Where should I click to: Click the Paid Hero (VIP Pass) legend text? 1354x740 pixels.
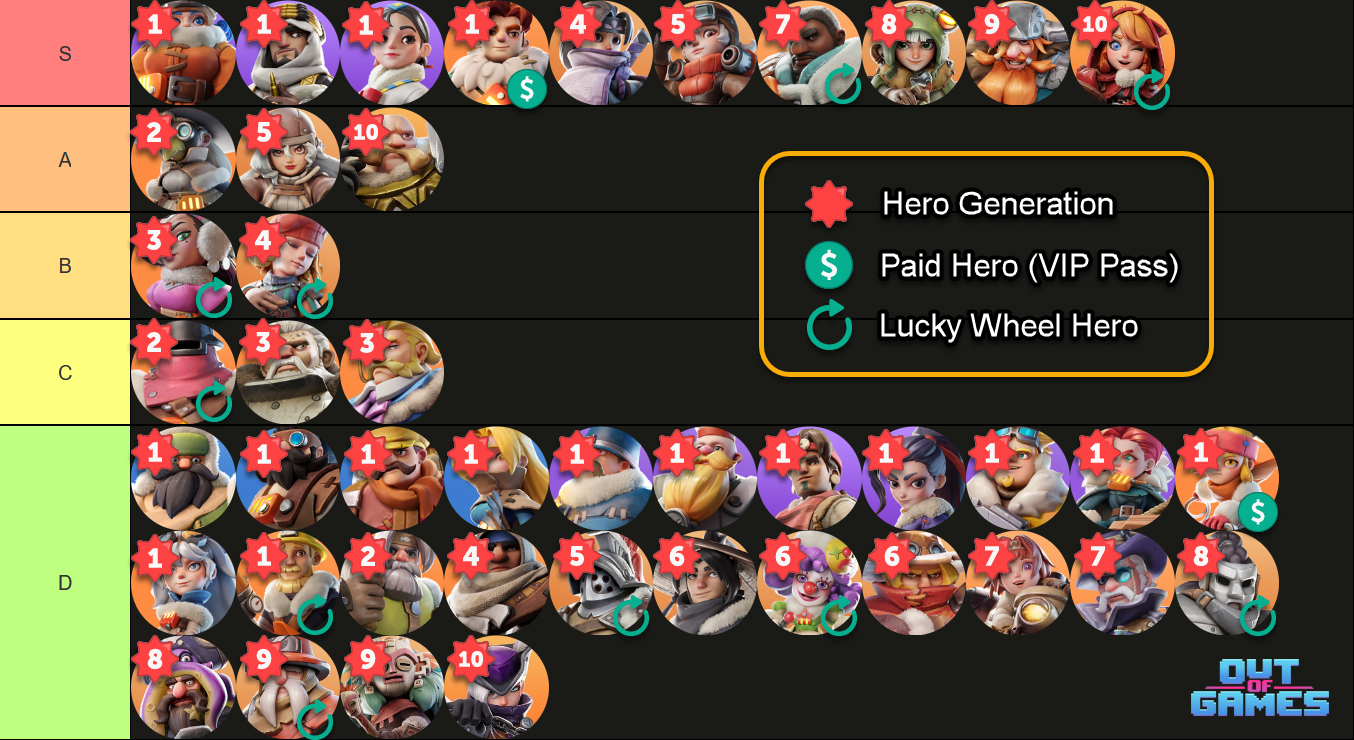(1029, 266)
